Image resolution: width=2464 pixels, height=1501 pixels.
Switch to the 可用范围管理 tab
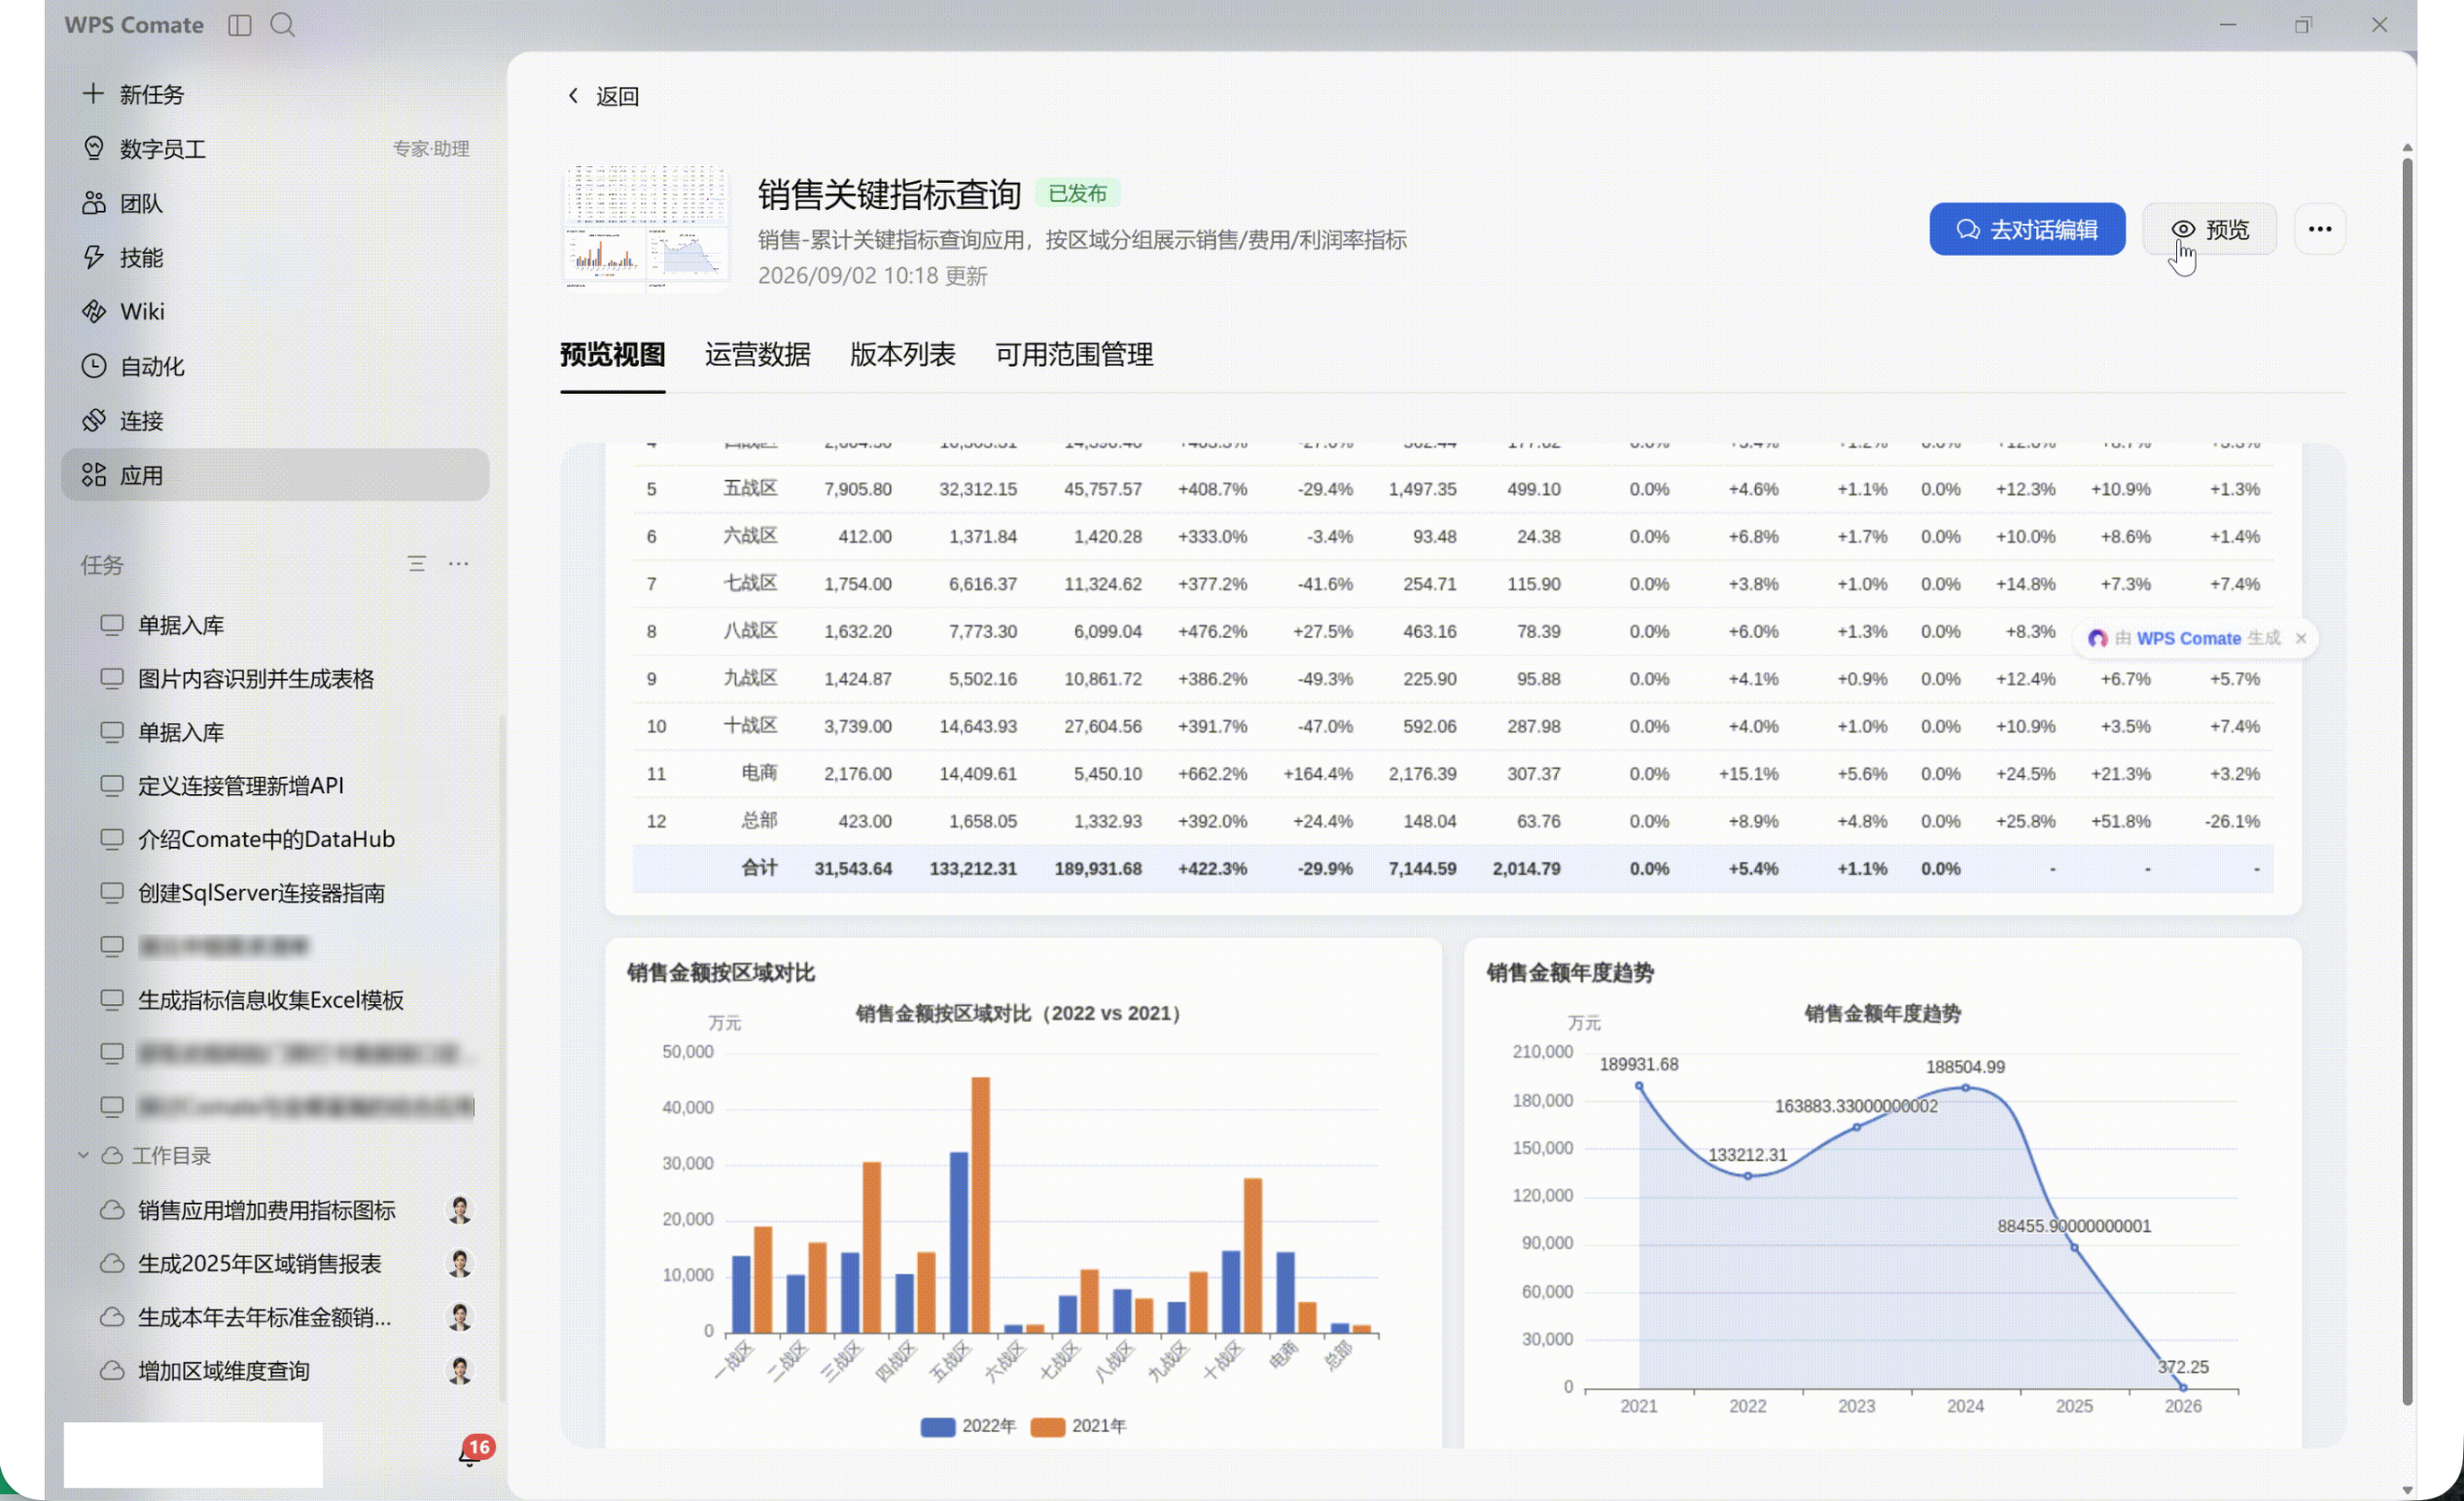(x=1074, y=355)
